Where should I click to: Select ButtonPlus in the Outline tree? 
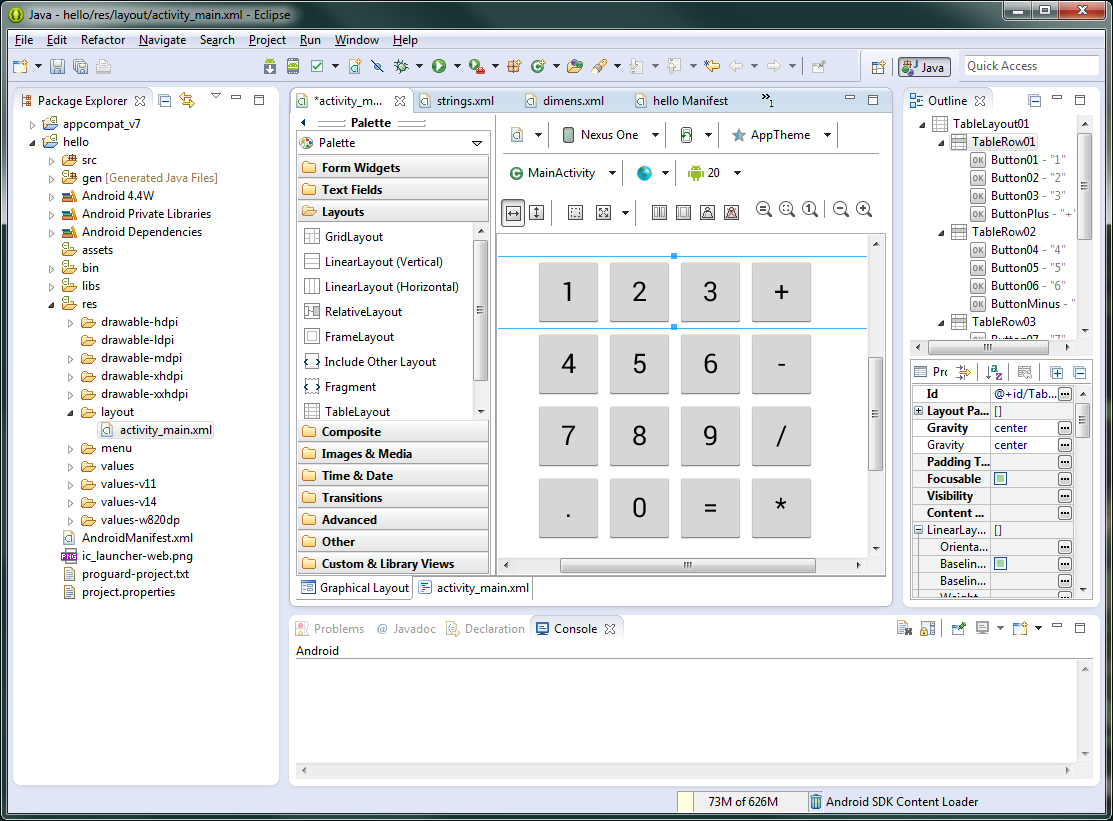coord(1019,214)
